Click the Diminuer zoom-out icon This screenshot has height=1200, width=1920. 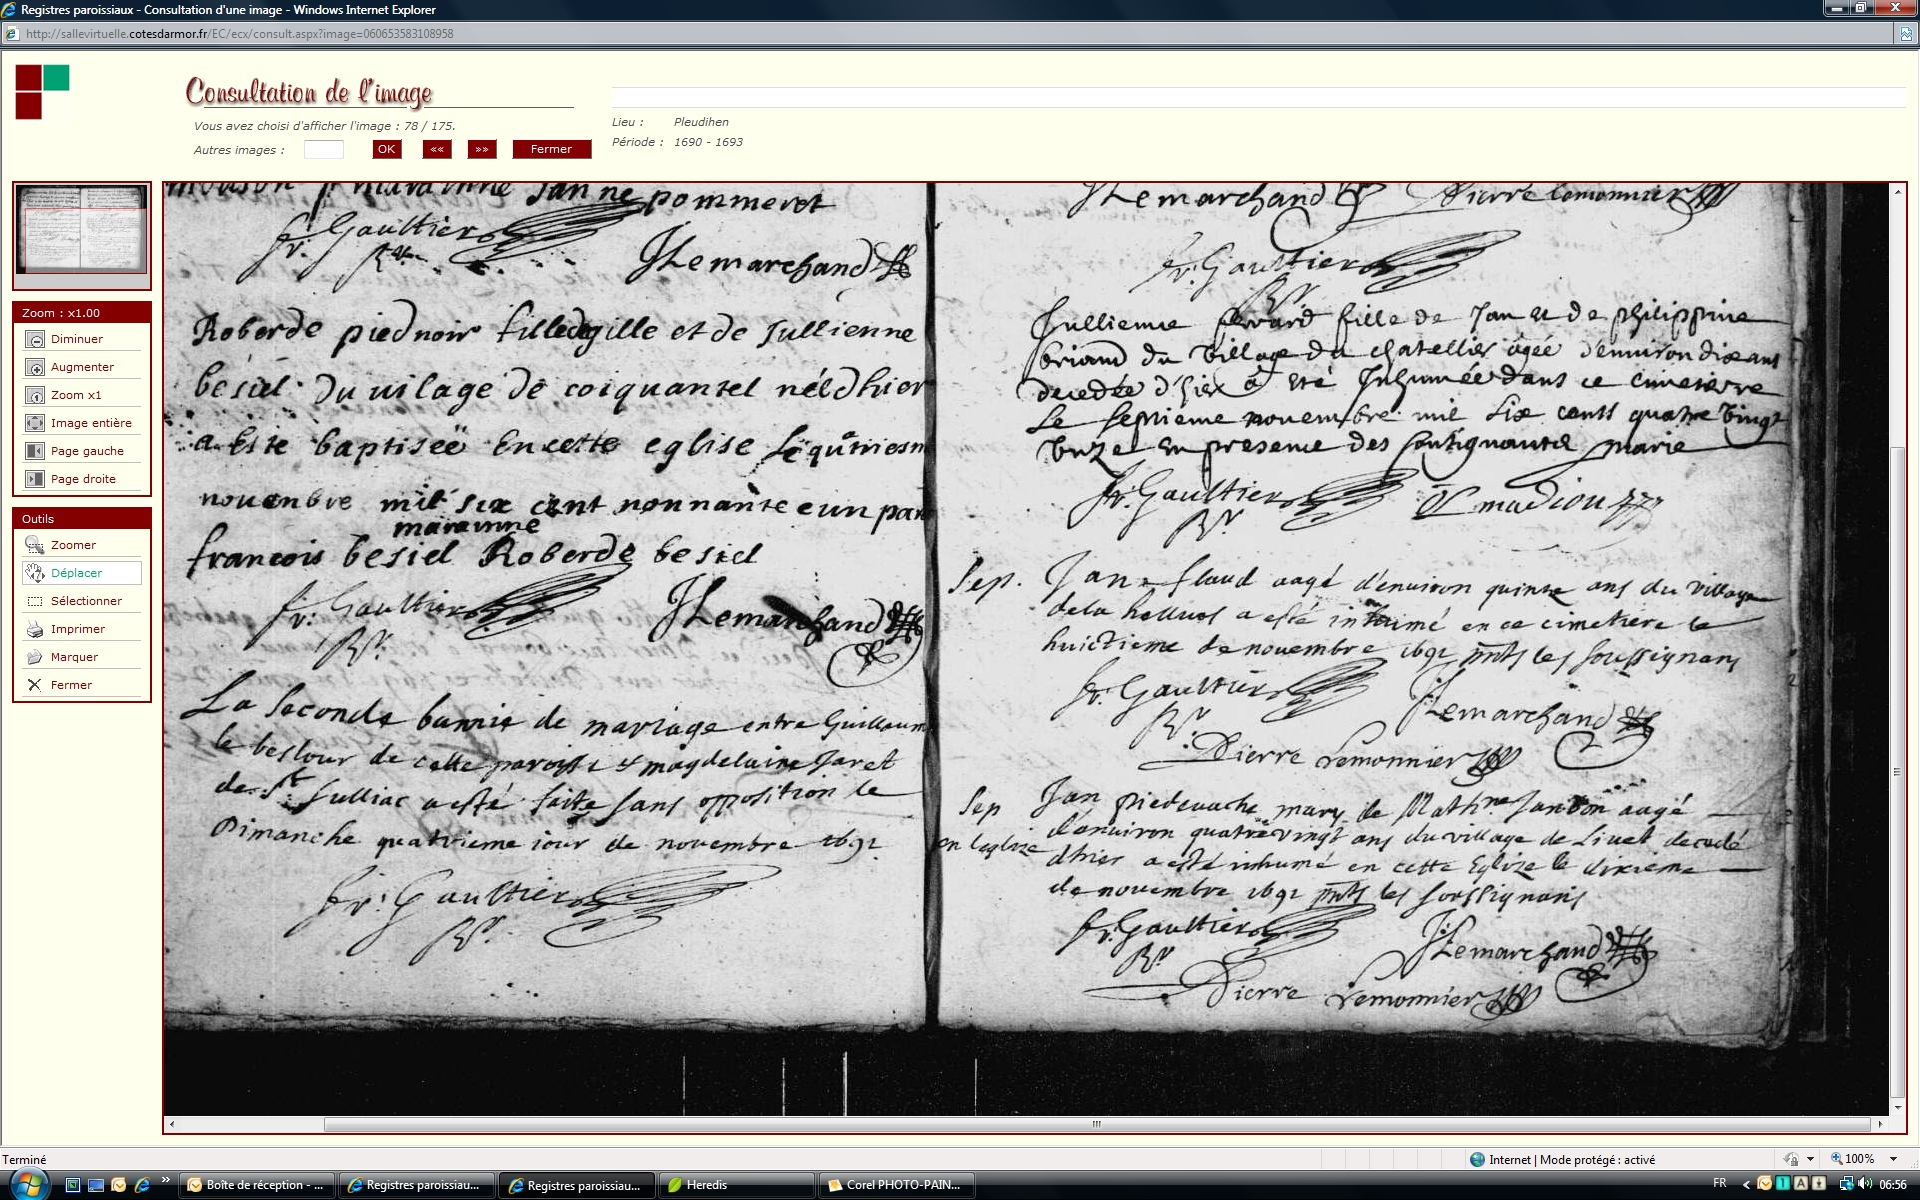coord(35,339)
